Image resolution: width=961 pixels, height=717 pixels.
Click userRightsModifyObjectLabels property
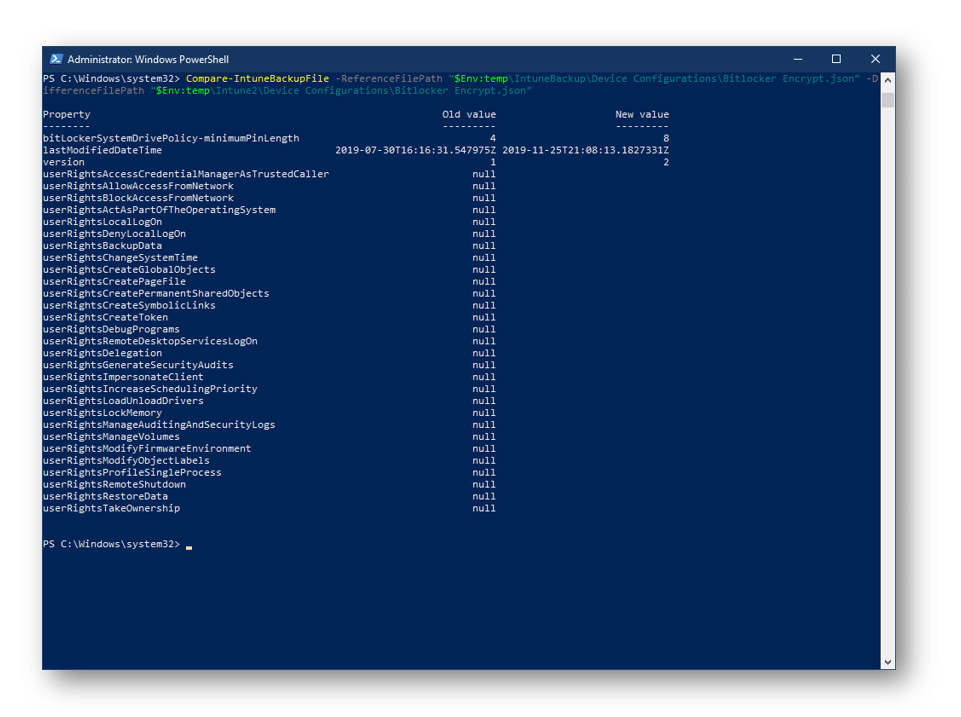click(126, 461)
